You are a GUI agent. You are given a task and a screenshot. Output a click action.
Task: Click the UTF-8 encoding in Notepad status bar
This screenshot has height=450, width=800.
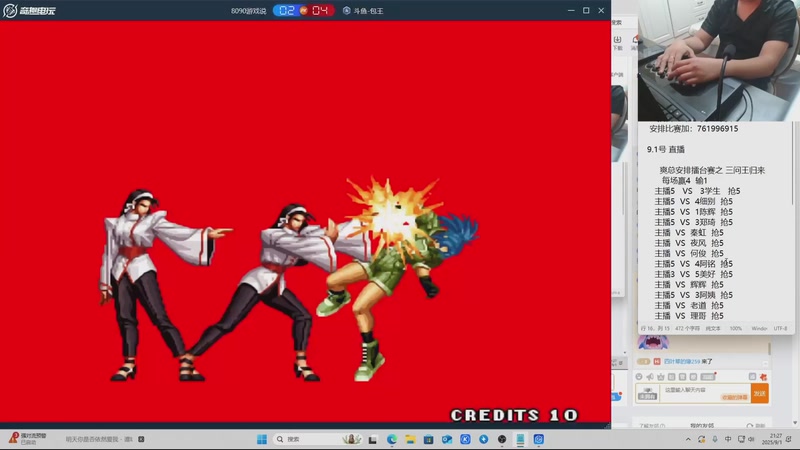780,329
